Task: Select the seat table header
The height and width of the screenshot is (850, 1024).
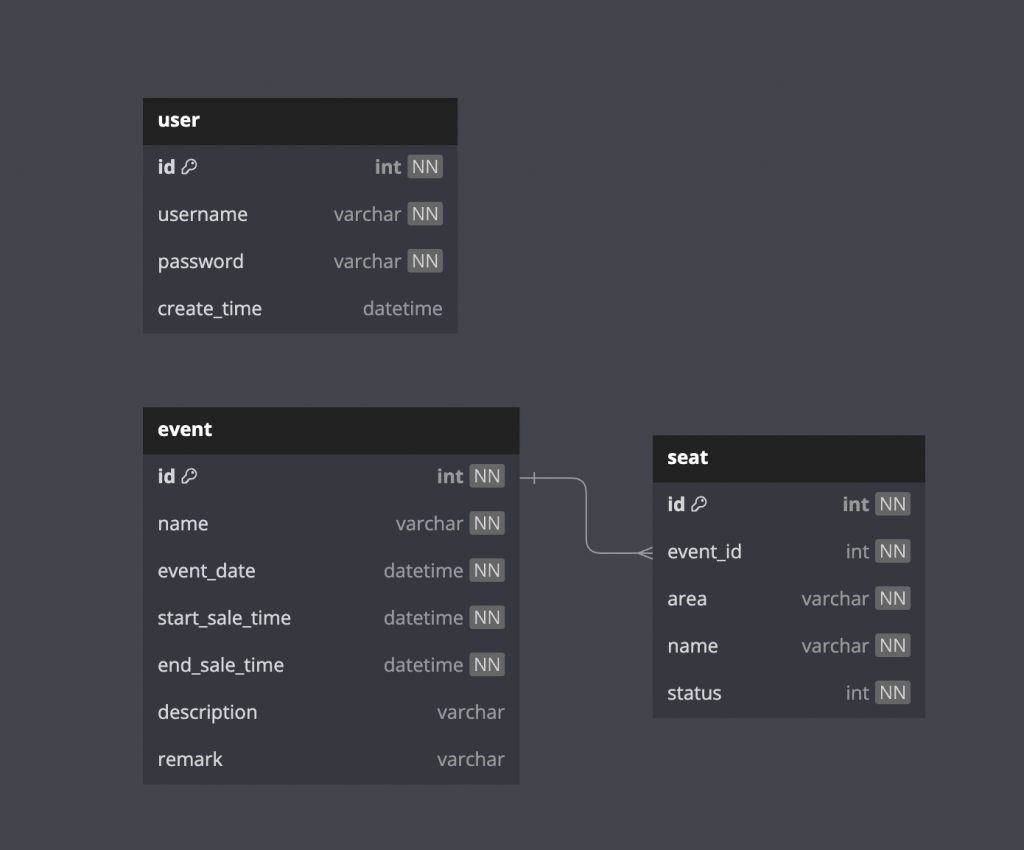Action: (788, 458)
